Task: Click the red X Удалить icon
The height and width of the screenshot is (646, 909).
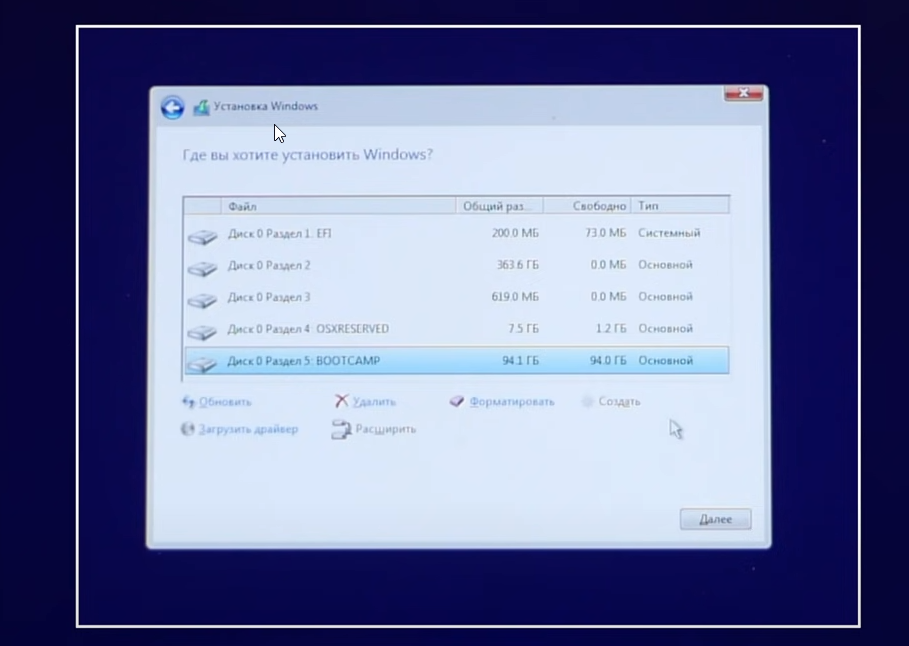Action: pyautogui.click(x=341, y=401)
